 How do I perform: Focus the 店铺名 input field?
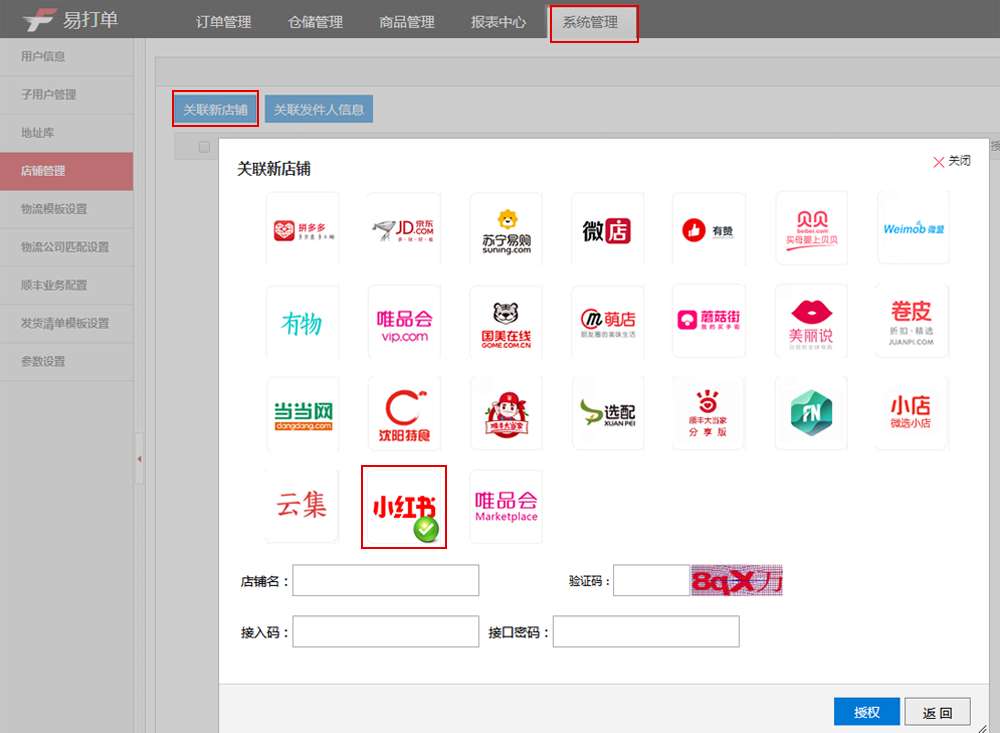pyautogui.click(x=386, y=580)
